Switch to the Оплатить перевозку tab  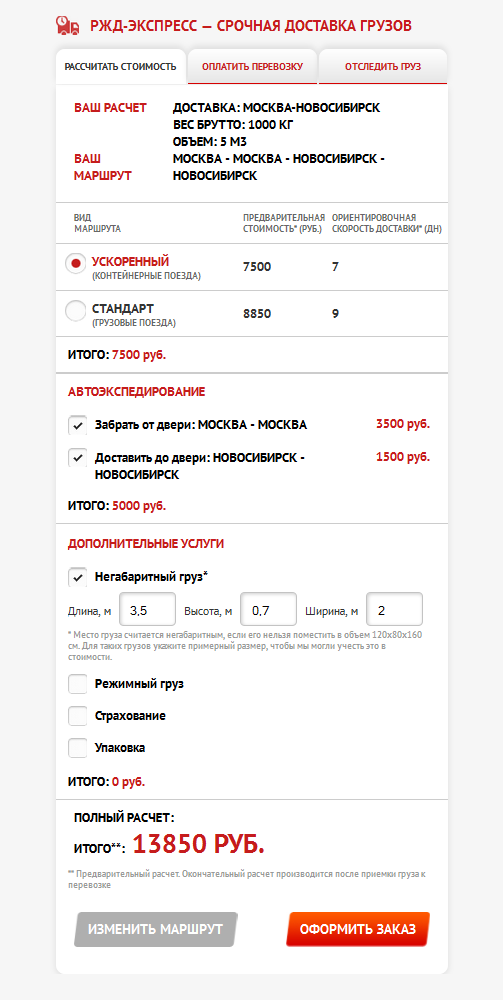point(252,66)
